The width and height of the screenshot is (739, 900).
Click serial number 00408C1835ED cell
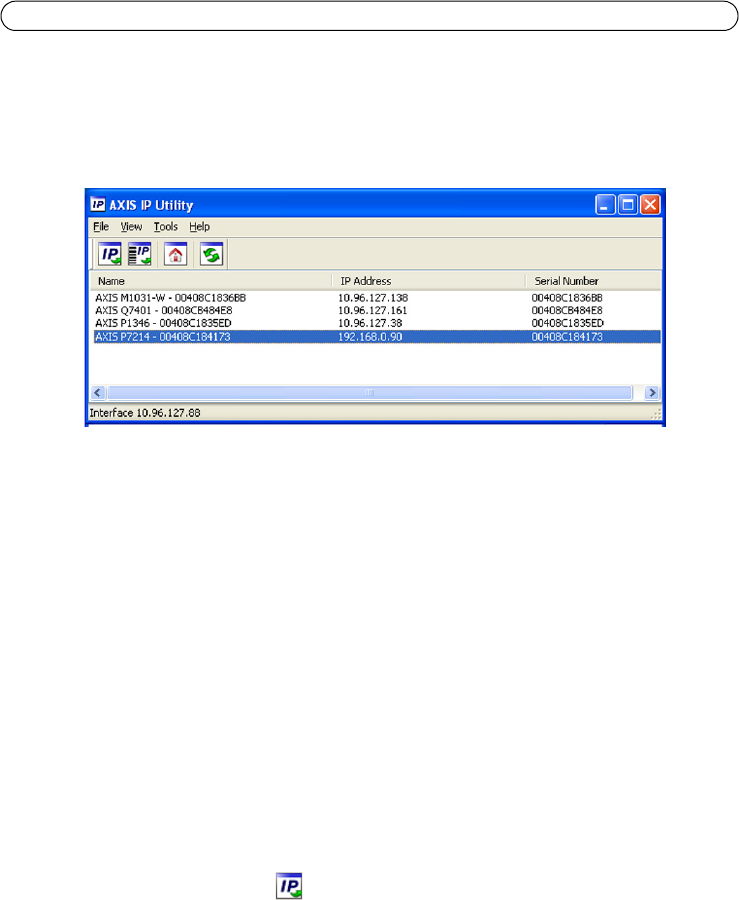[567, 323]
